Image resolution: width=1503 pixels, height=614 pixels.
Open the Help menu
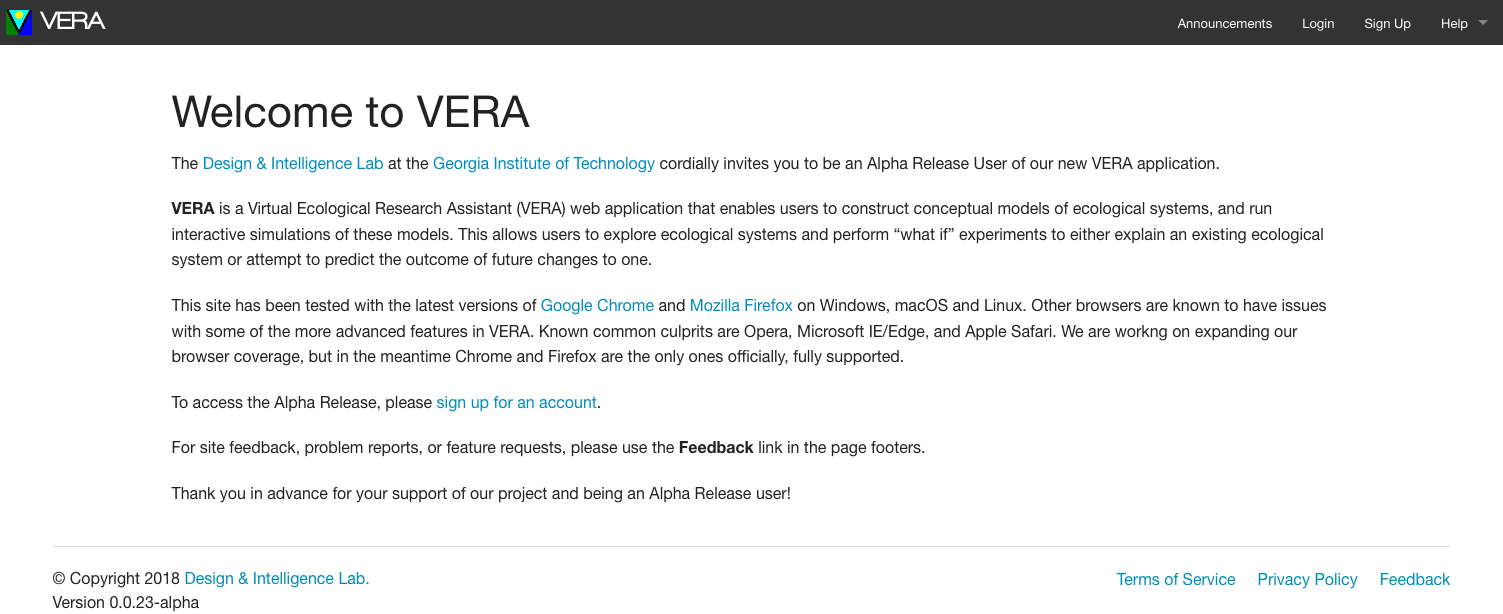pyautogui.click(x=1454, y=24)
